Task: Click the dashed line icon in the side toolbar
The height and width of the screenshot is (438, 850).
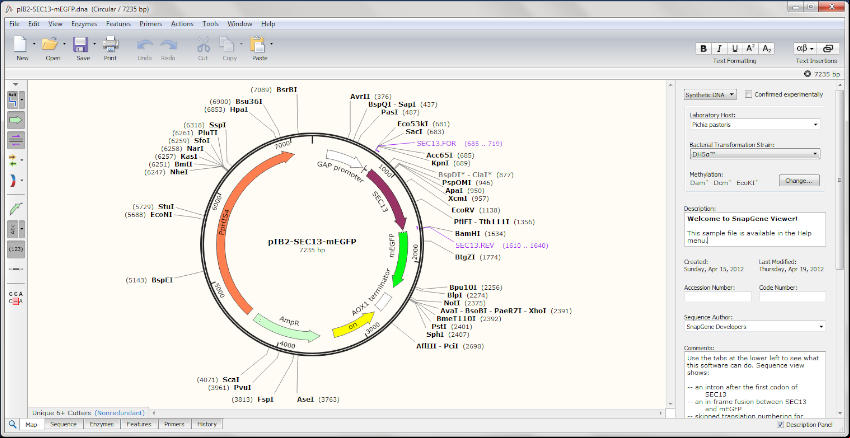Action: coord(16,269)
